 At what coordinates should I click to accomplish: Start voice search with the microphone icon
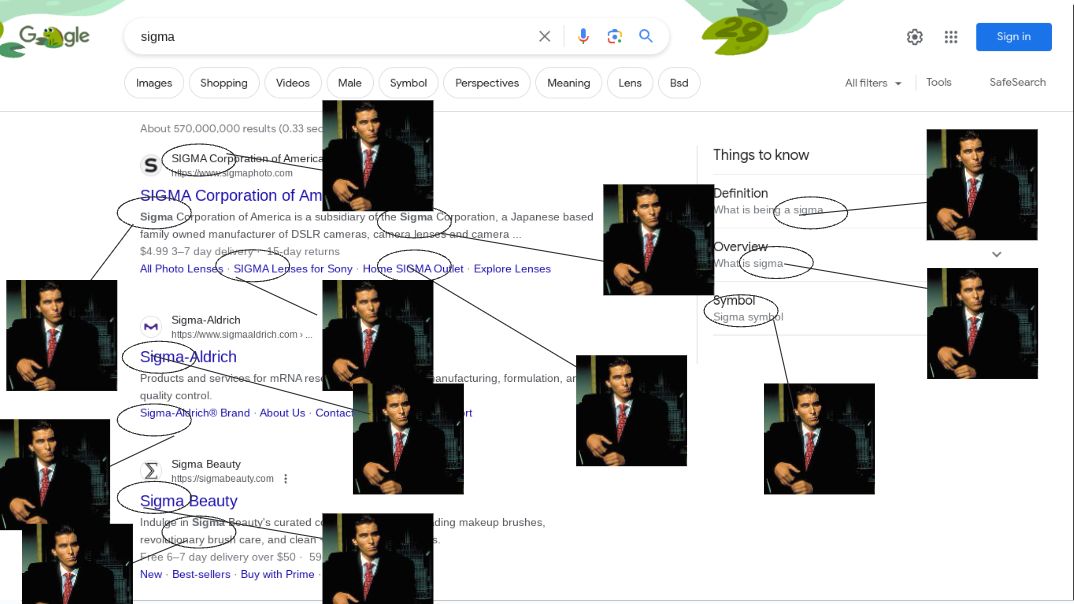(x=583, y=37)
